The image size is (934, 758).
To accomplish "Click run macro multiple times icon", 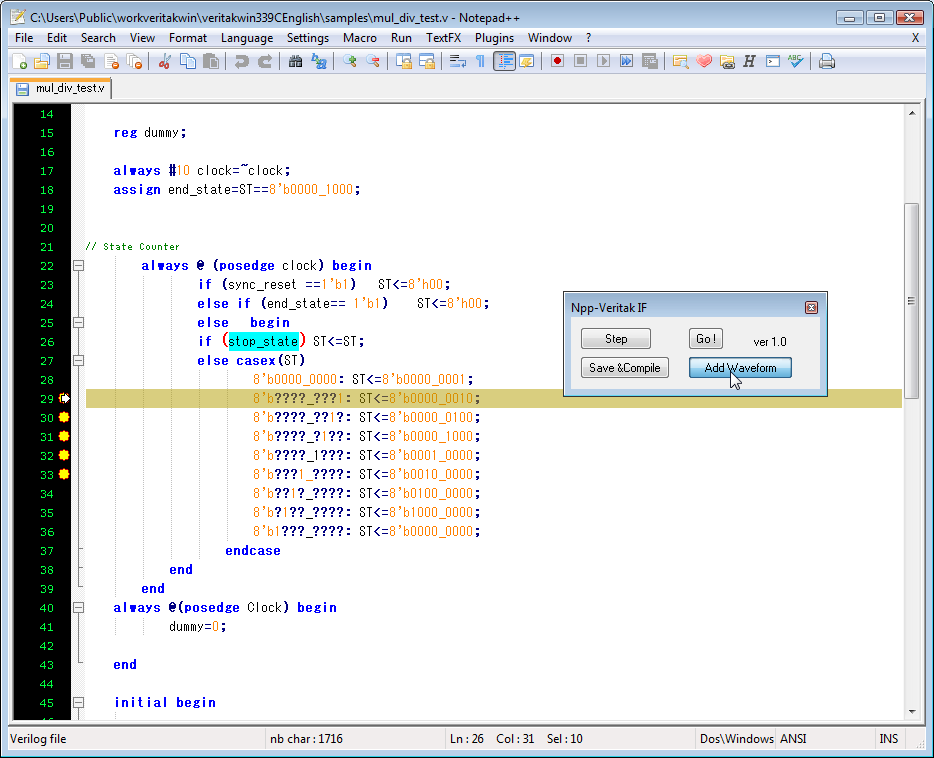I will click(627, 61).
